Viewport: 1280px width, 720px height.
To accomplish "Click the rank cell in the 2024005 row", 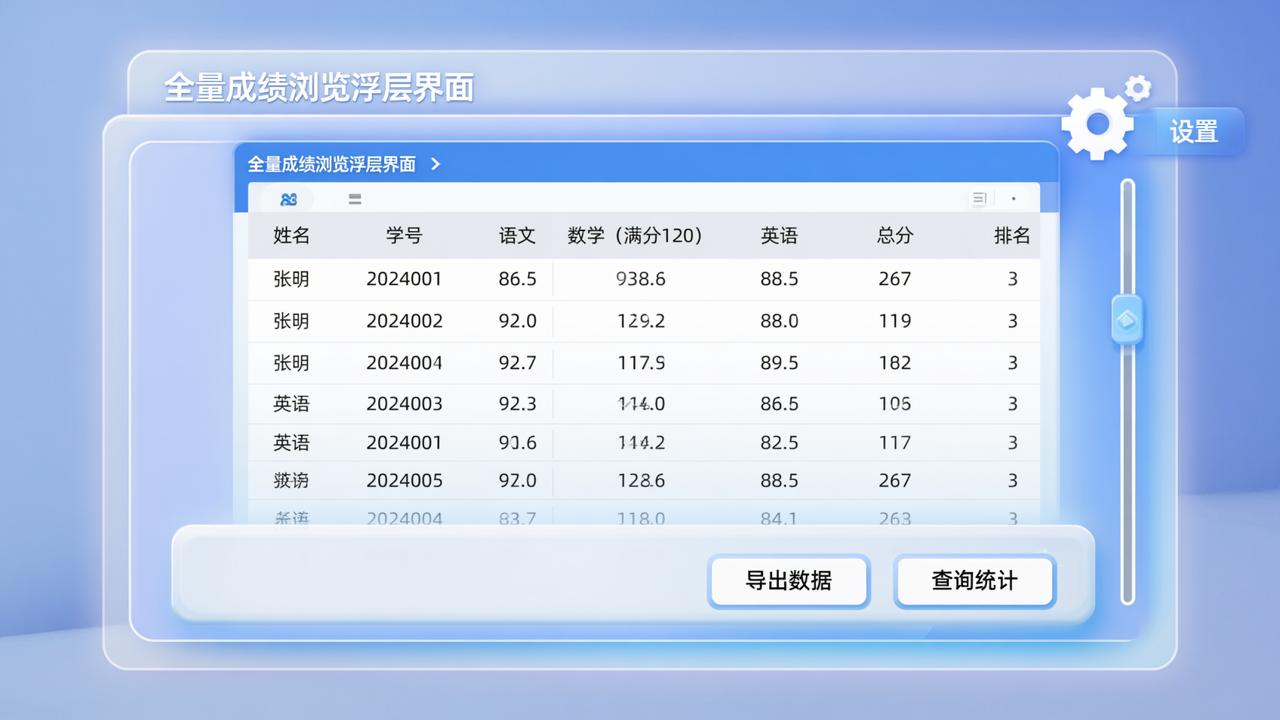I will pos(1012,481).
